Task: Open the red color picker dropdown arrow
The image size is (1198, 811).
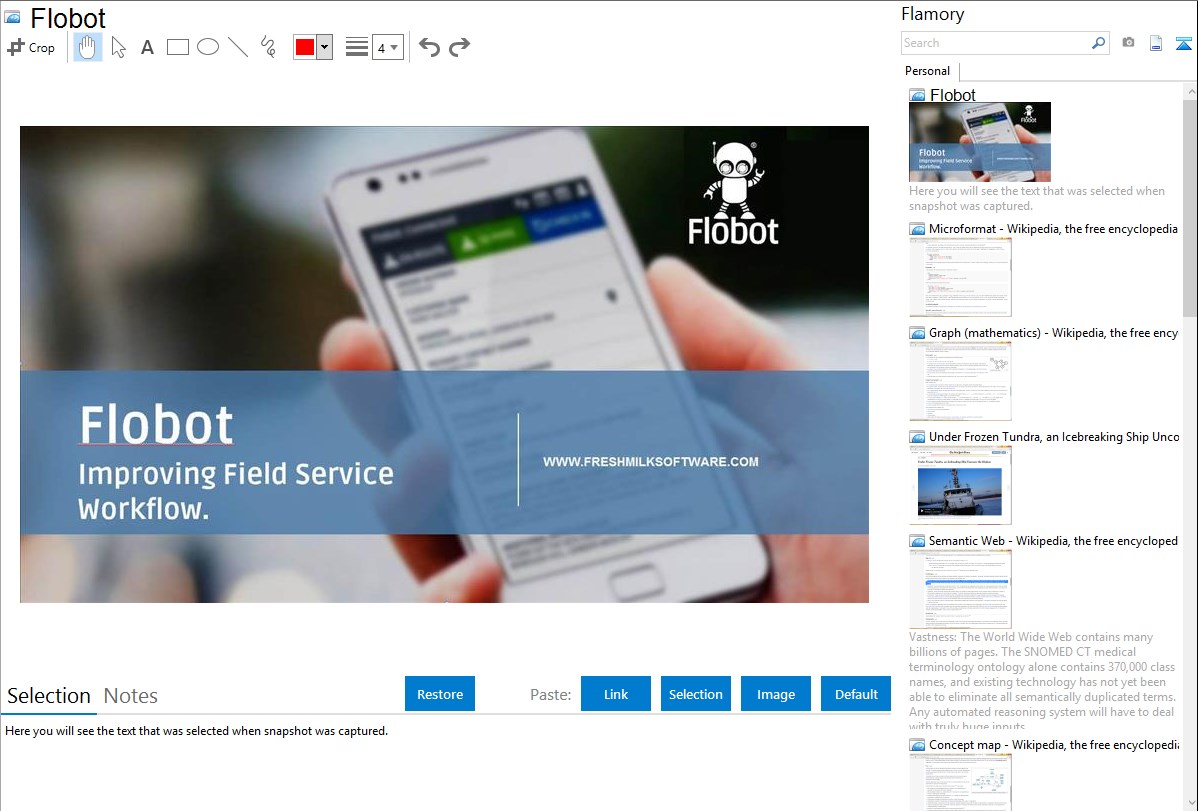Action: pyautogui.click(x=325, y=47)
